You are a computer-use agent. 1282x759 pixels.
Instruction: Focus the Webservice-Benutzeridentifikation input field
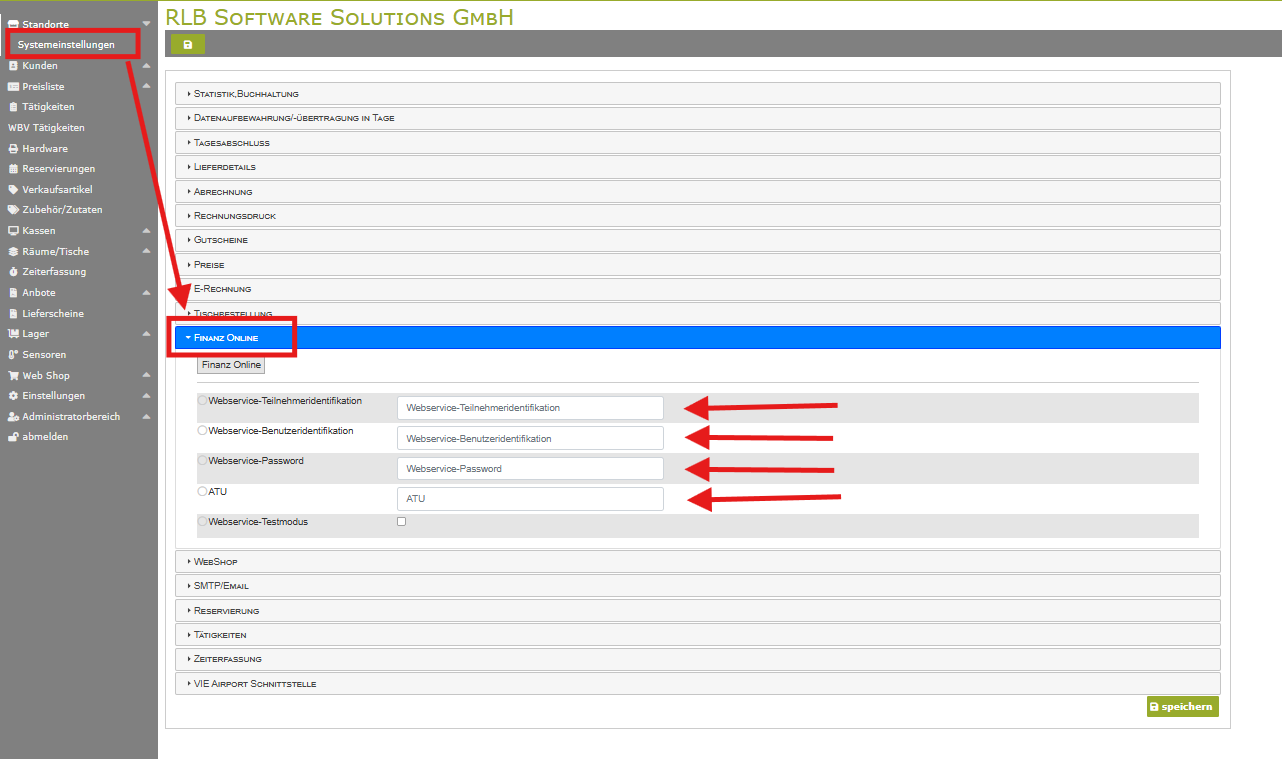(530, 438)
